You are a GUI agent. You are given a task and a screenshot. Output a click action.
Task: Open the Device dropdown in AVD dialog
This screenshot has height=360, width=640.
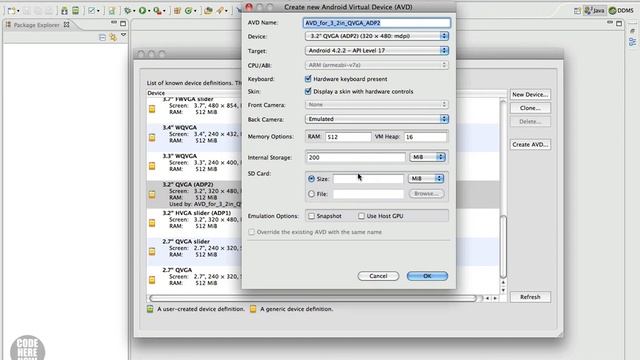(x=376, y=36)
